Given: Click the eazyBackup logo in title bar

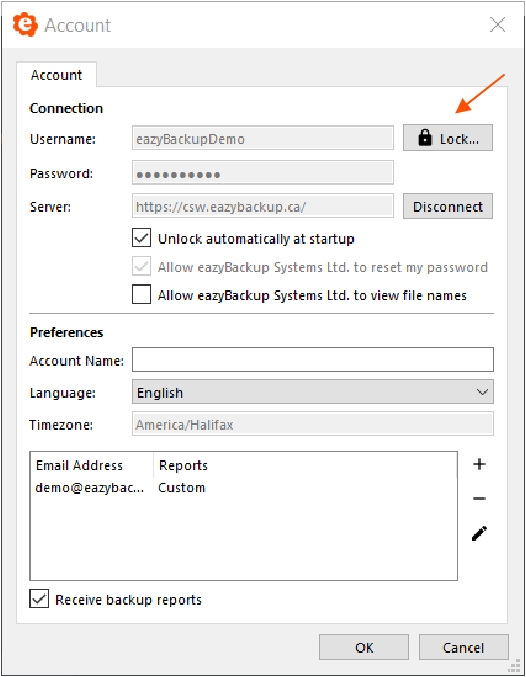Looking at the screenshot, I should coord(25,25).
